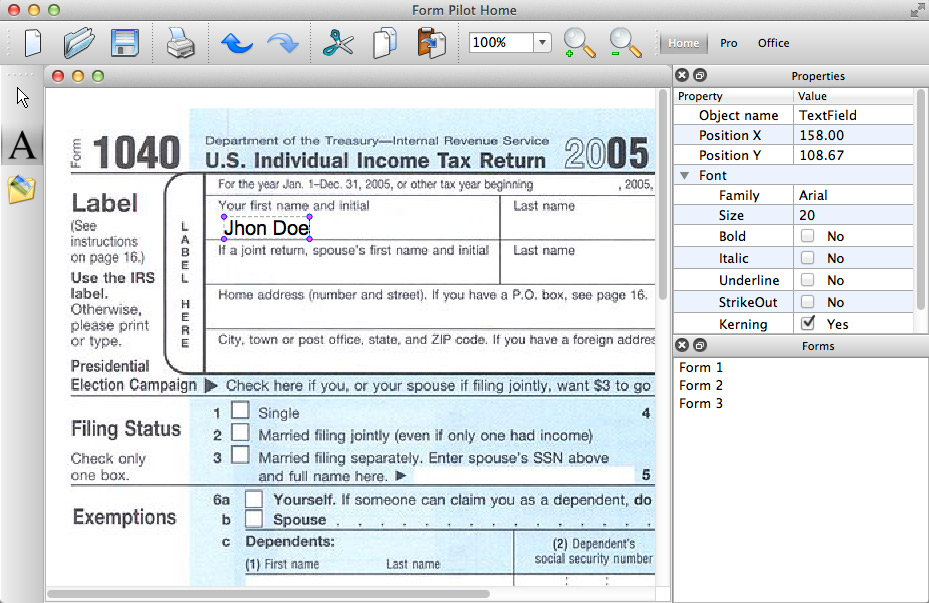Close the inner document window with red button
The height and width of the screenshot is (603, 929).
[x=58, y=76]
